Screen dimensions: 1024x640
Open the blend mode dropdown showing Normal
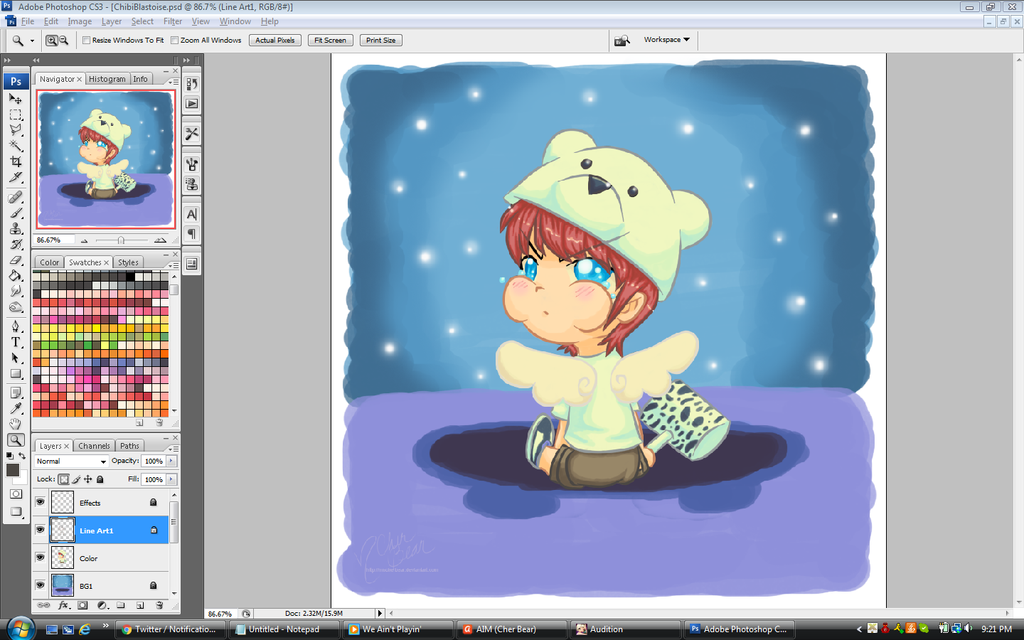pos(71,461)
